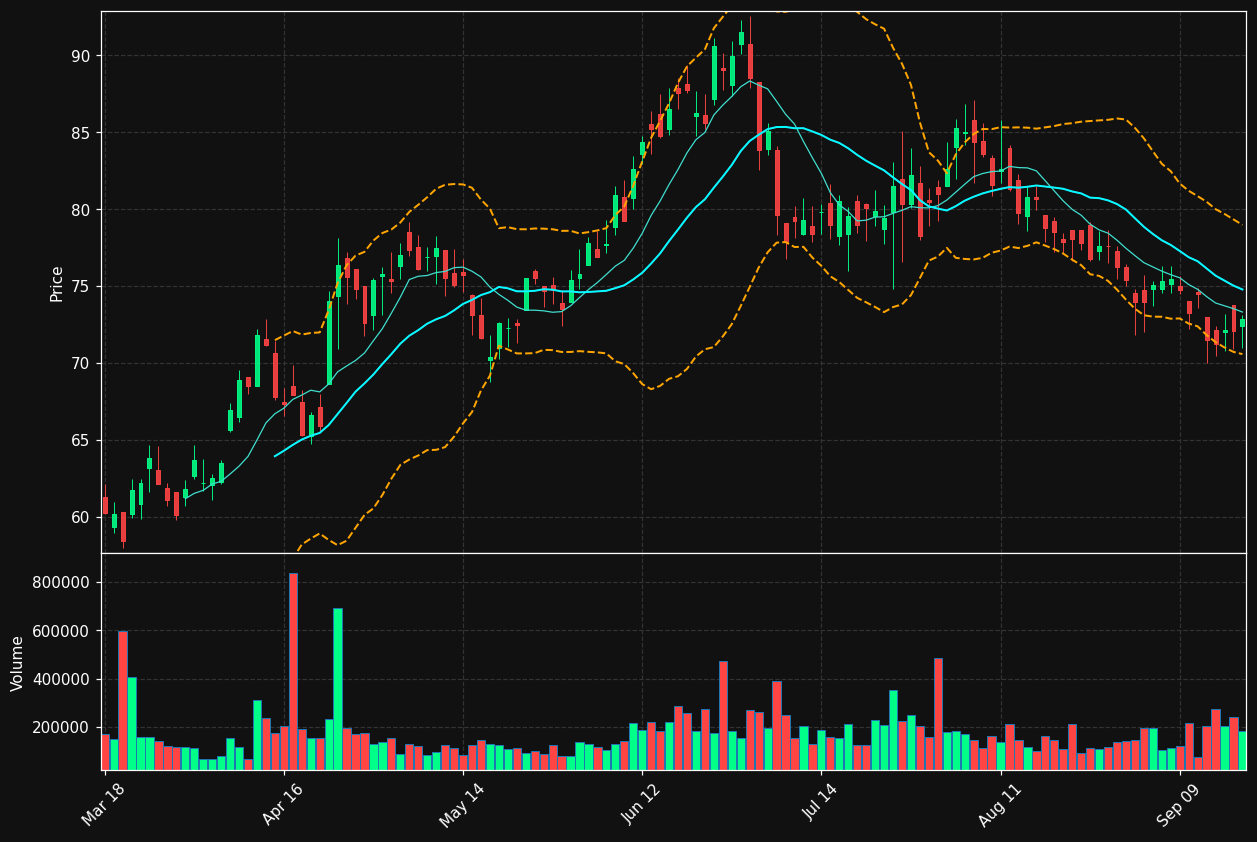
Task: Select the 60 price tick label
Action: point(80,518)
